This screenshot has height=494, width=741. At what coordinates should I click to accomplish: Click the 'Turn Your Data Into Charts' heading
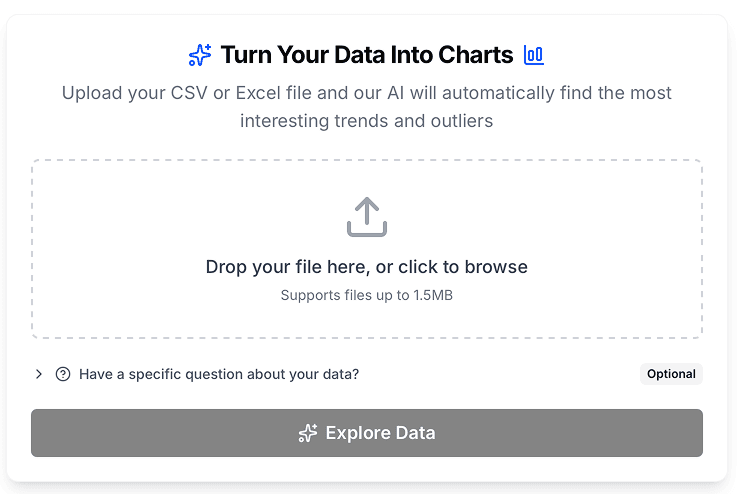(x=366, y=55)
